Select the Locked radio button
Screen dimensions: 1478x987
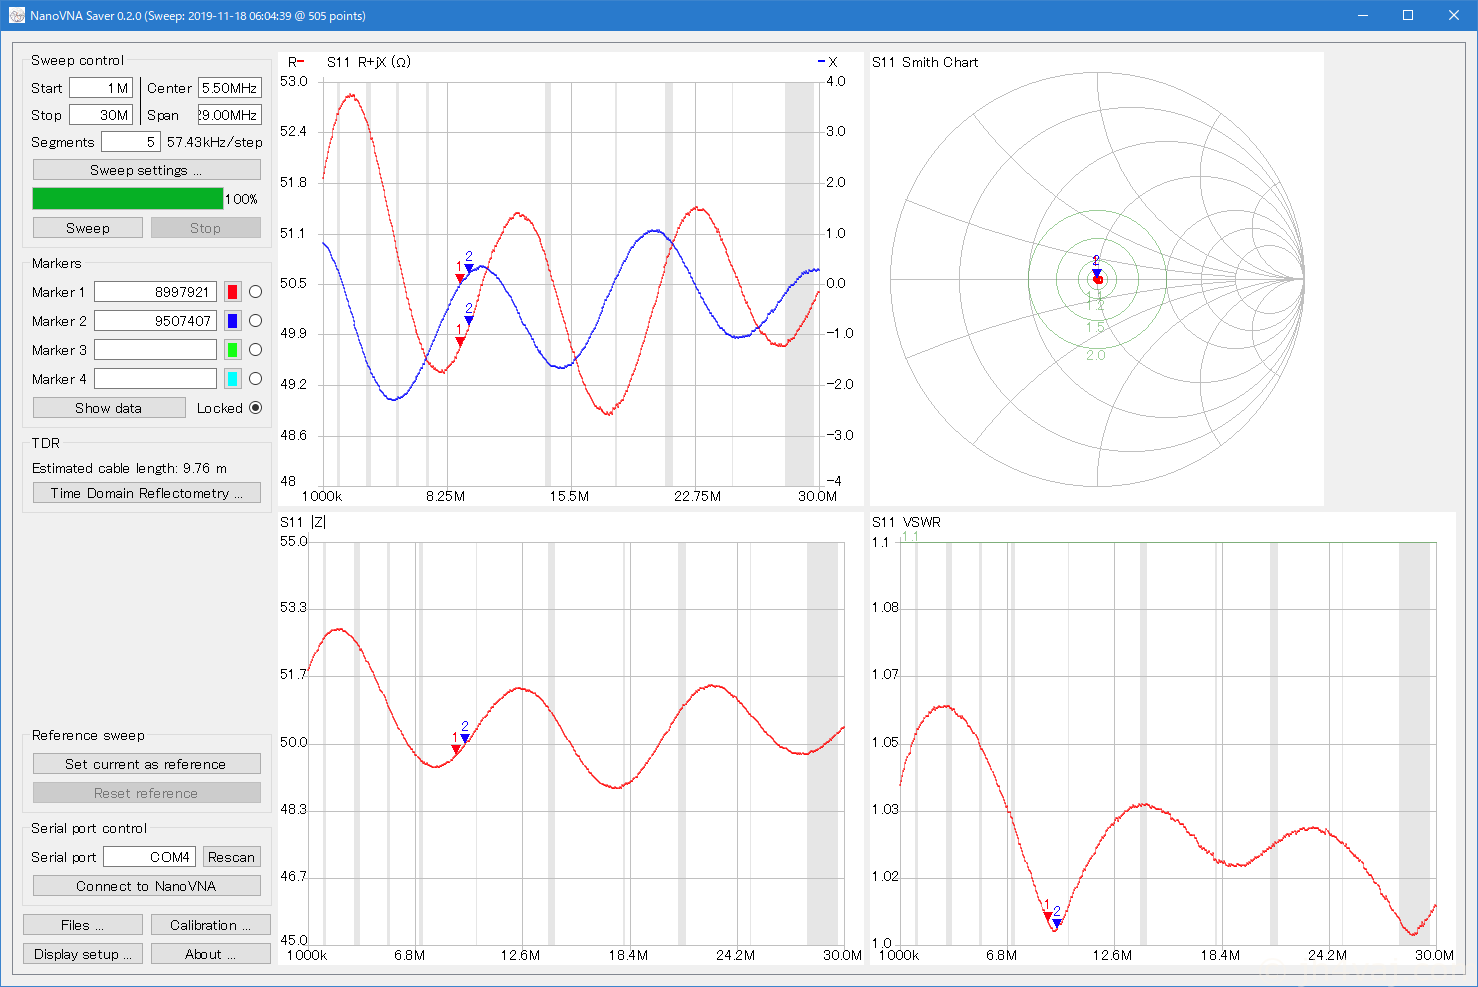255,408
